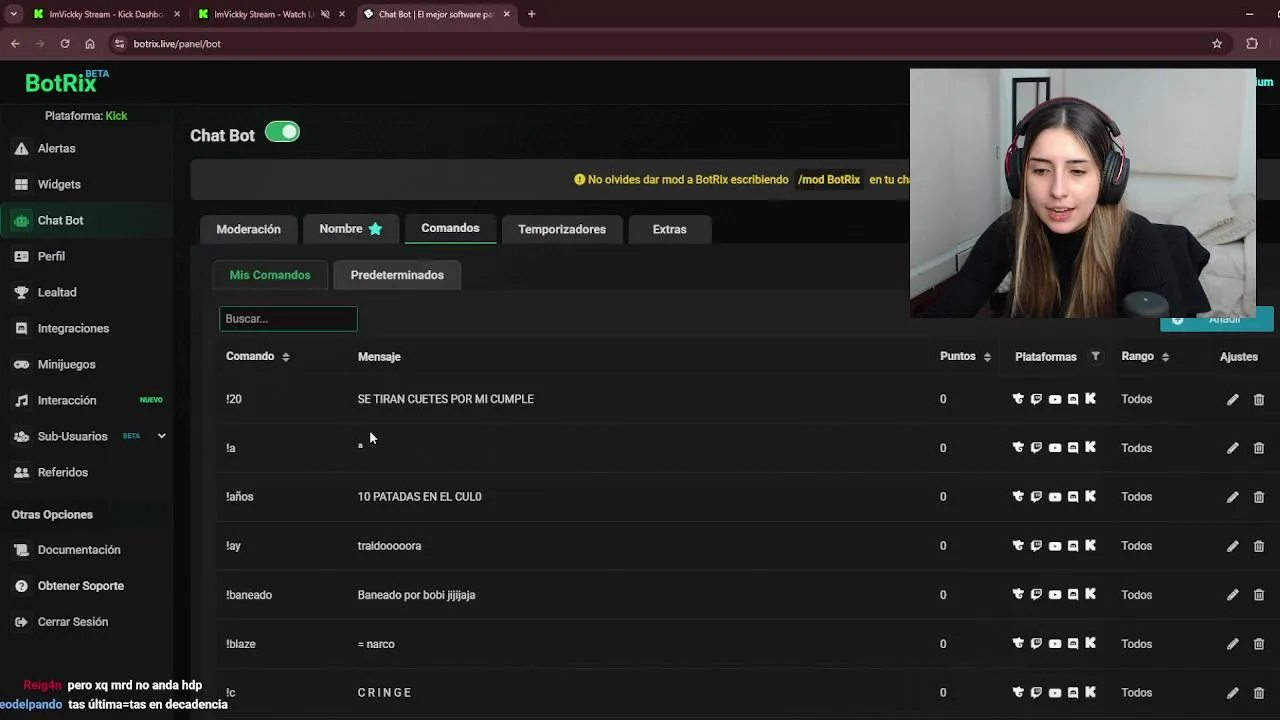Go to Perfil in the sidebar
Image resolution: width=1280 pixels, height=720 pixels.
click(51, 256)
